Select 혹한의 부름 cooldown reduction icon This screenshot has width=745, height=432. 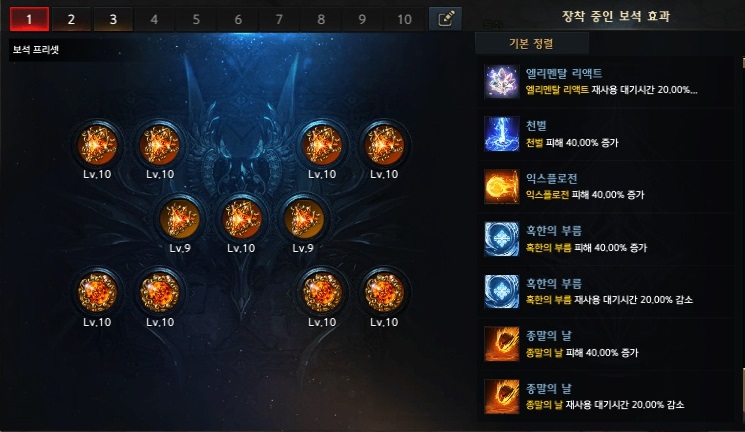click(501, 291)
